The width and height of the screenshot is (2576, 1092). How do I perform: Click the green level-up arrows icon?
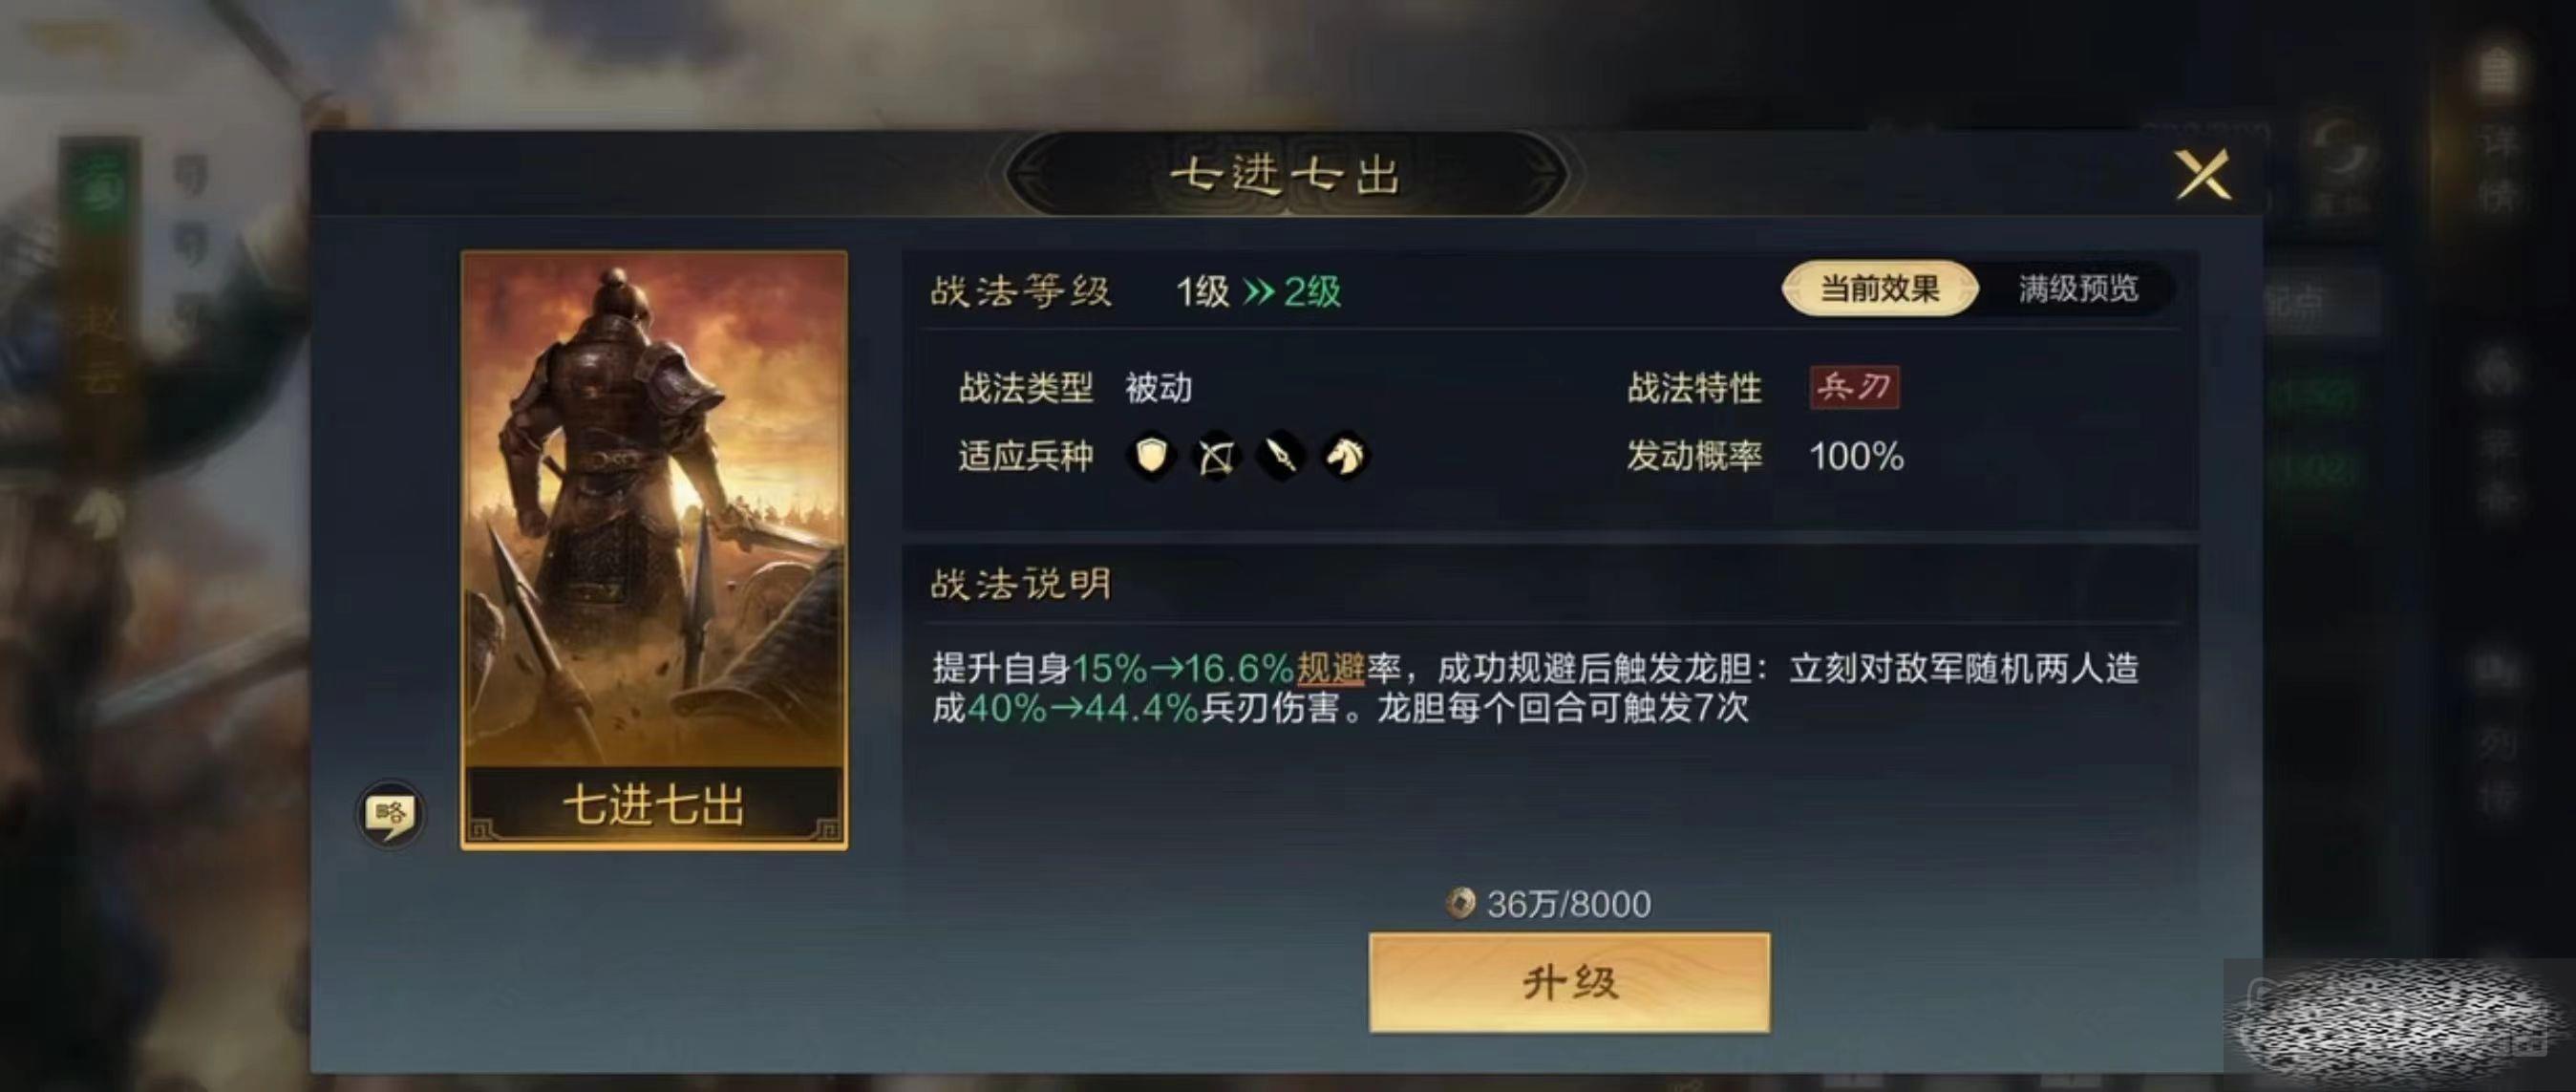pyautogui.click(x=1258, y=291)
